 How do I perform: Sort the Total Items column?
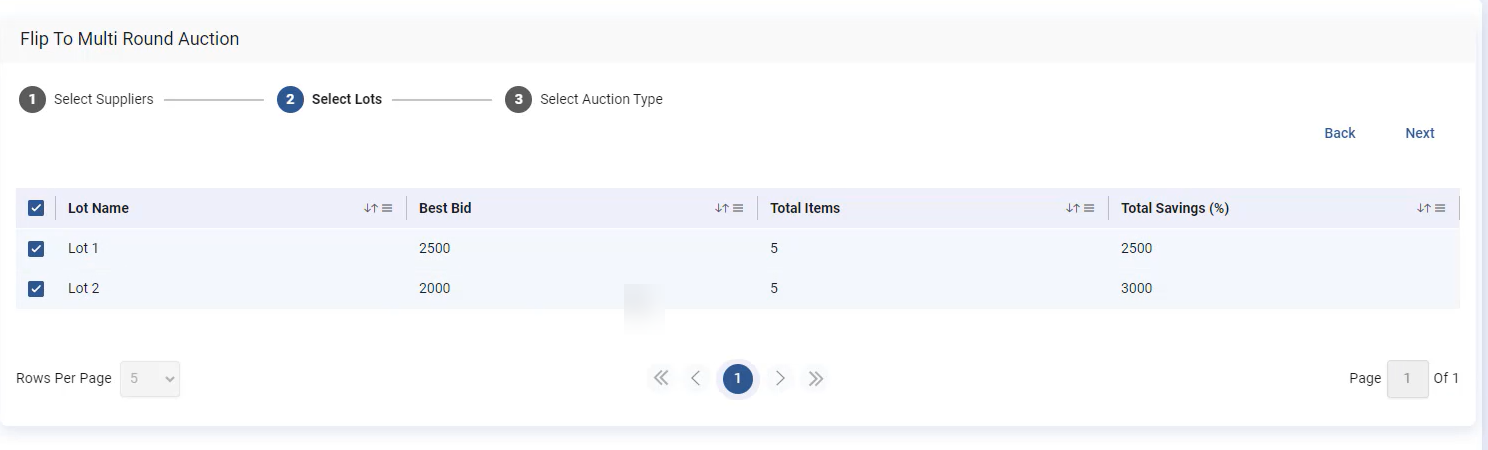tap(1073, 208)
